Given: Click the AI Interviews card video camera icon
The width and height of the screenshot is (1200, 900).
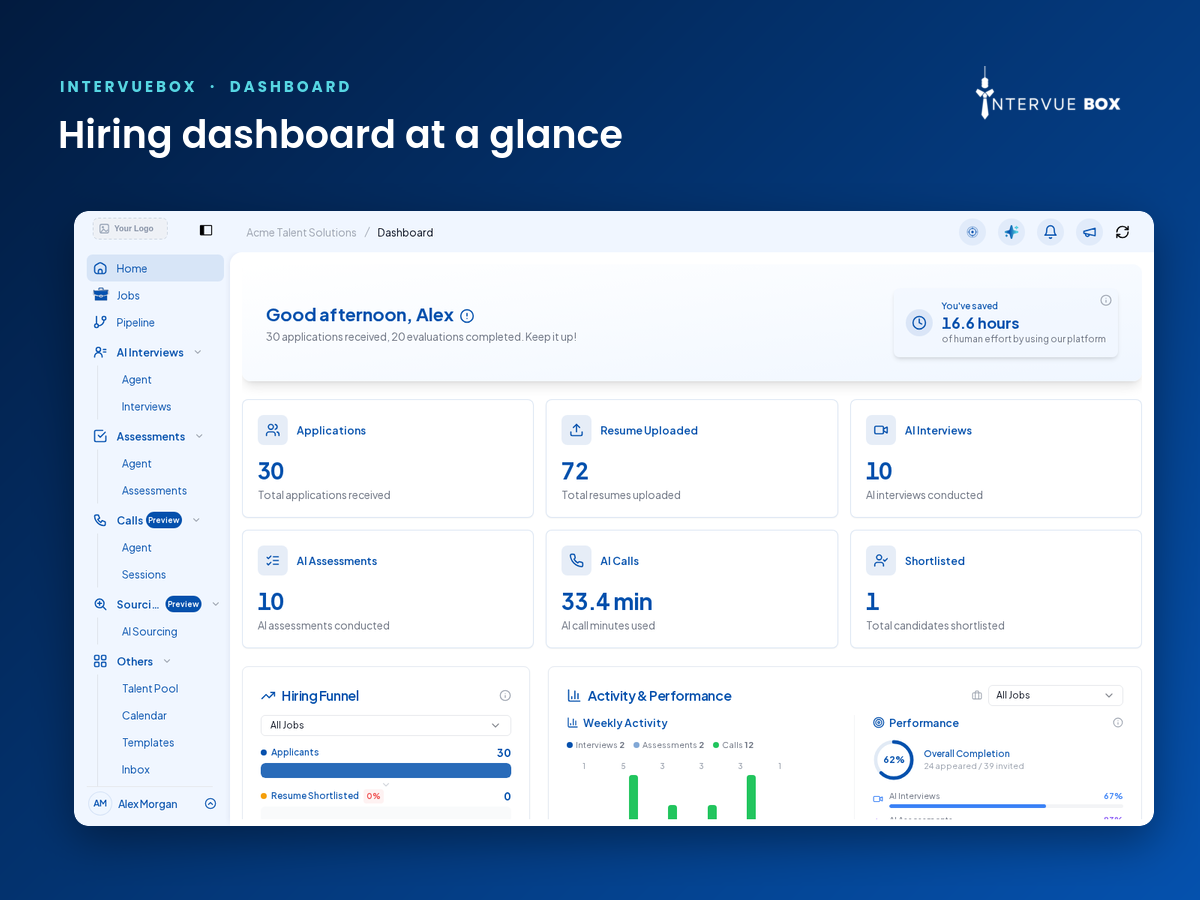Looking at the screenshot, I should point(881,430).
